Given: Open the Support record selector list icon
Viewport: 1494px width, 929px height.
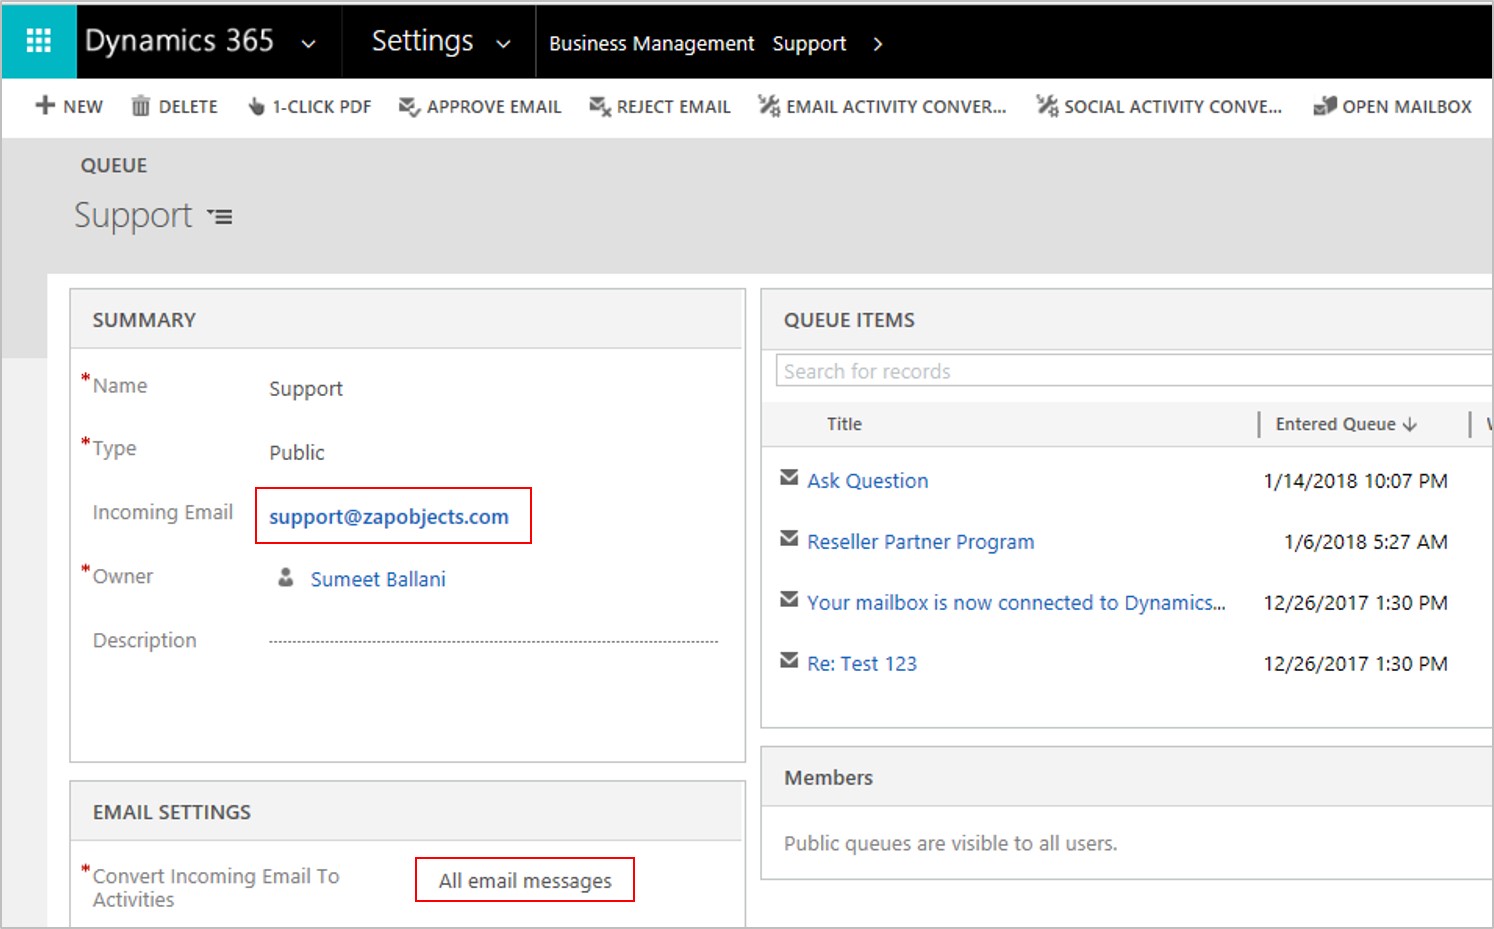Looking at the screenshot, I should pyautogui.click(x=220, y=216).
